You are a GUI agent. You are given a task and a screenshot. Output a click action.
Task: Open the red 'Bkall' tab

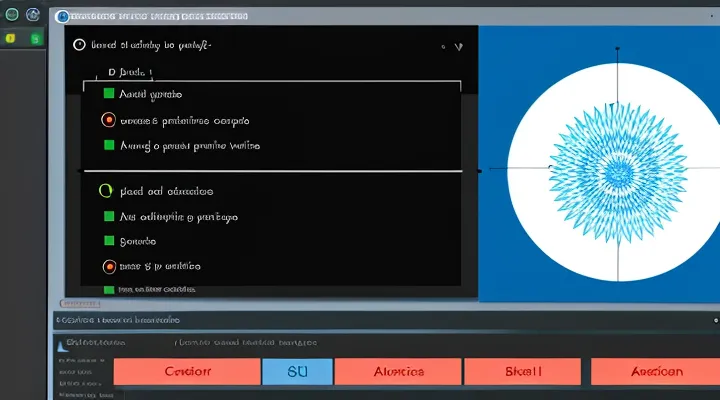[525, 371]
